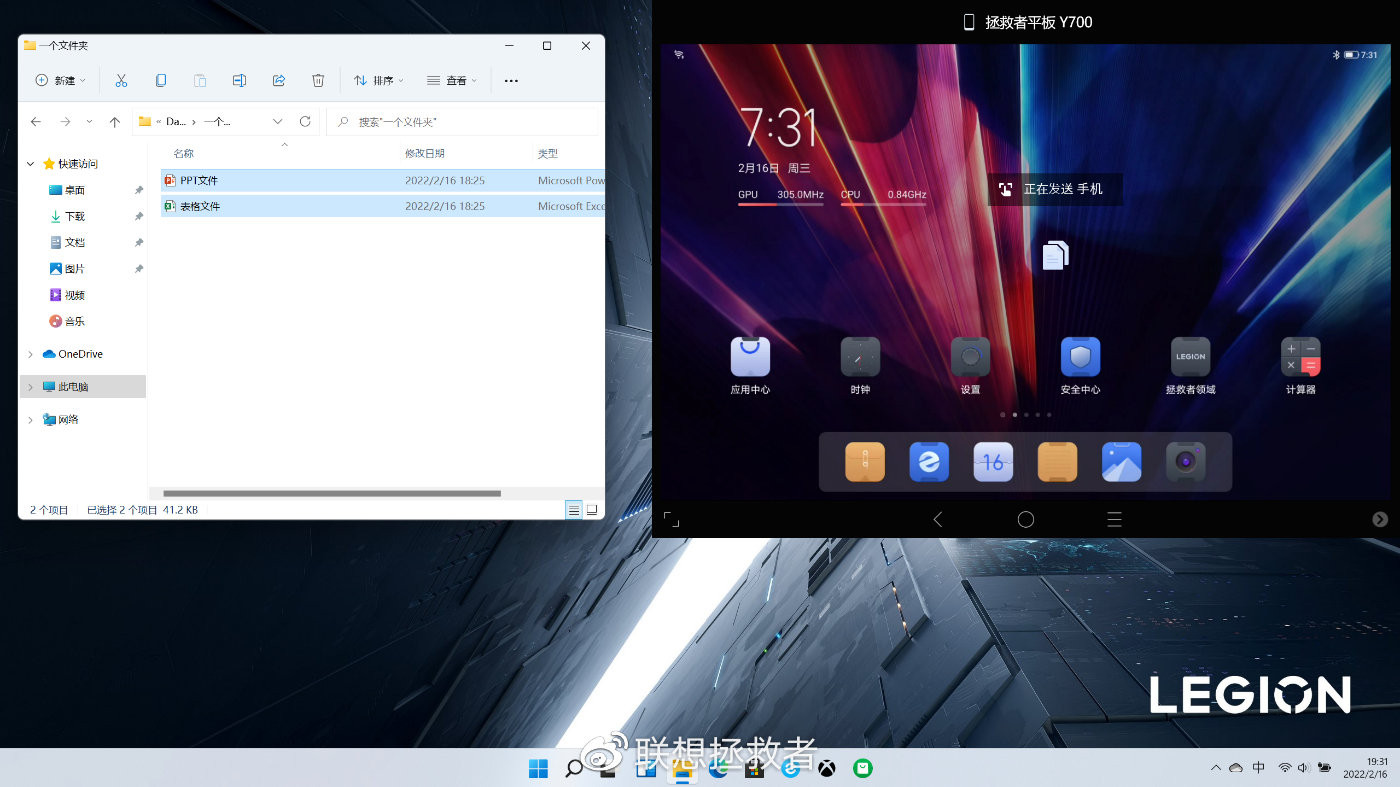Open the 排序 sort dropdown
Screen dimensions: 1400x787
(378, 80)
